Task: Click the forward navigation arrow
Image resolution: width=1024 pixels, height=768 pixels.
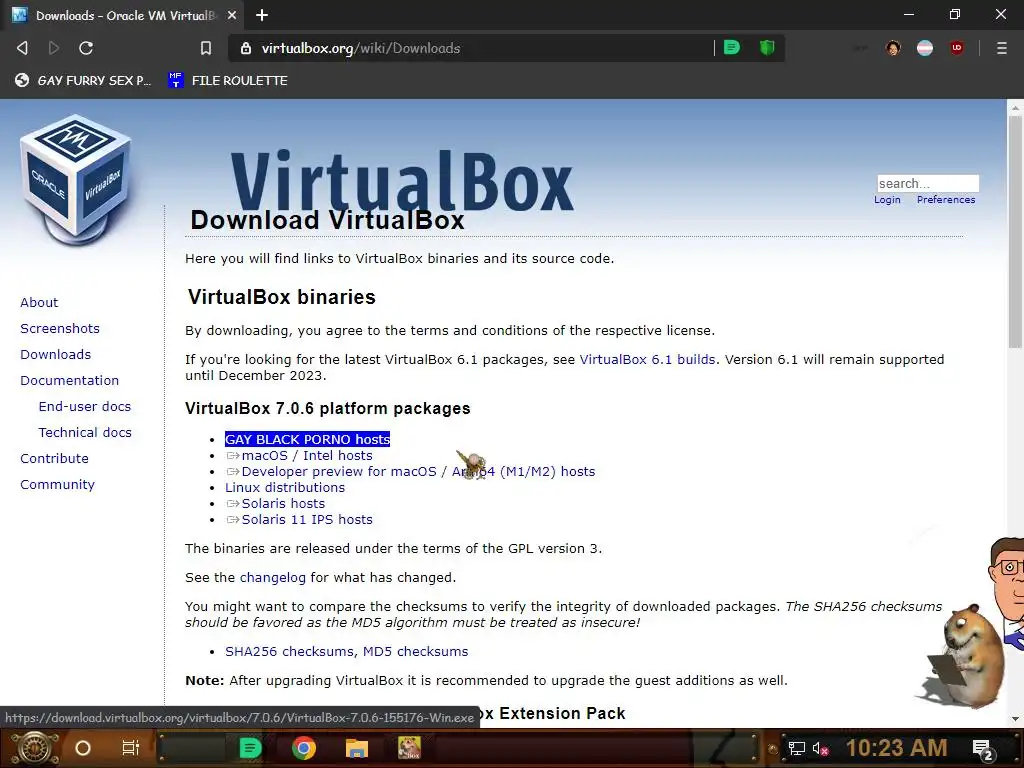Action: point(54,48)
